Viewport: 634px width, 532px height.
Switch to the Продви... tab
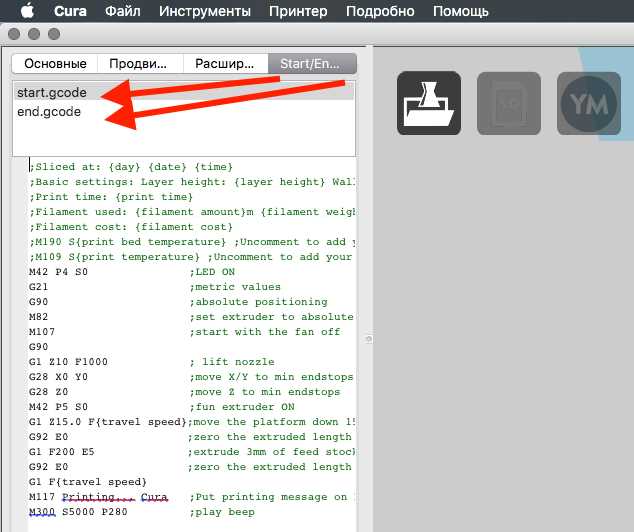pos(140,63)
